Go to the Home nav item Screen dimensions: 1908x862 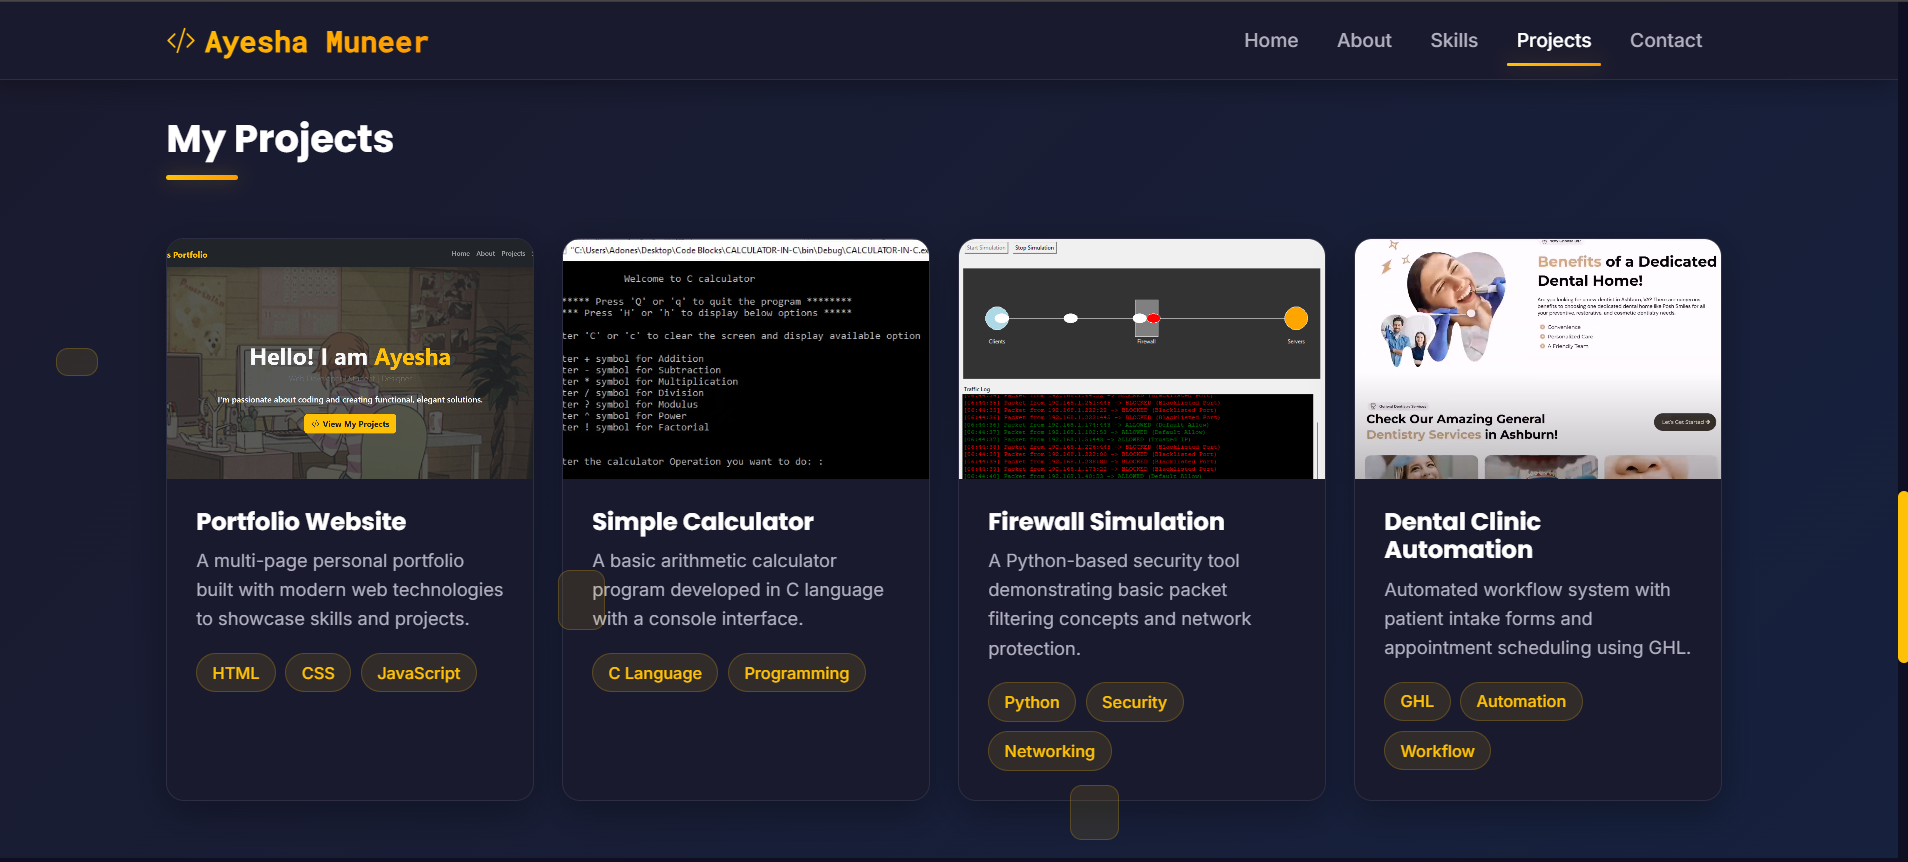1271,40
